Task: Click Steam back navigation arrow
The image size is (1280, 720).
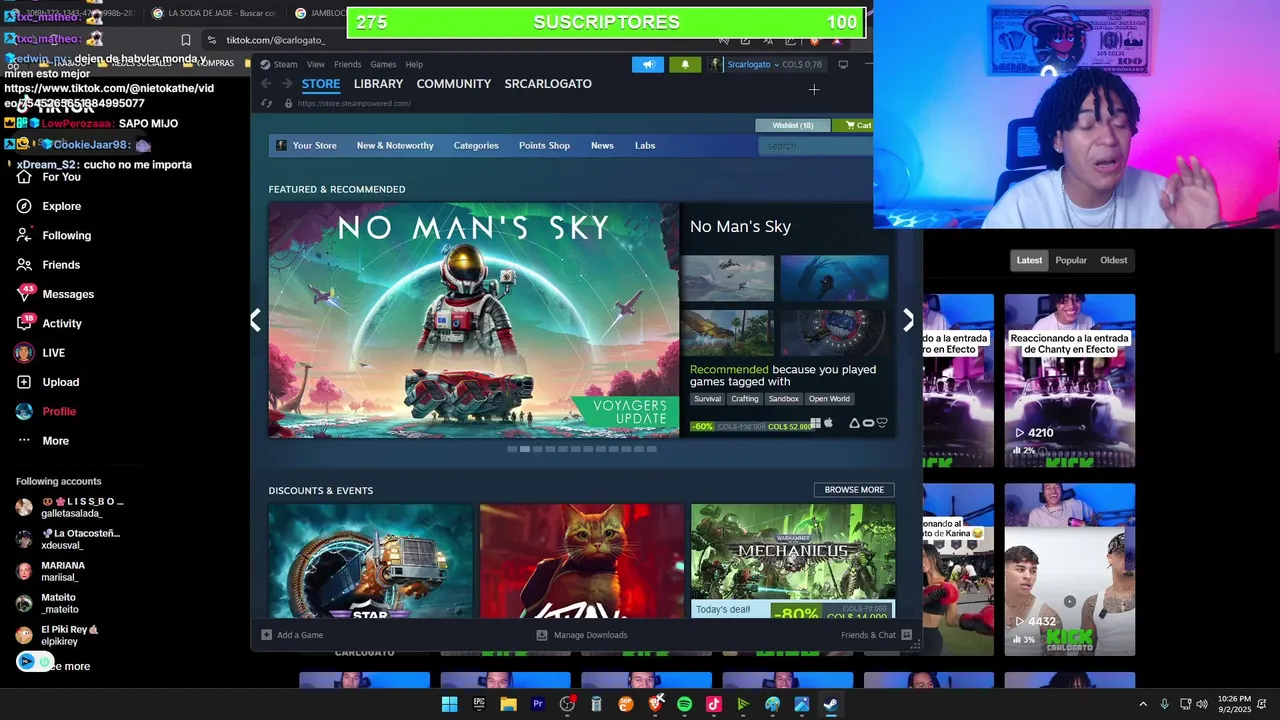Action: pyautogui.click(x=266, y=84)
